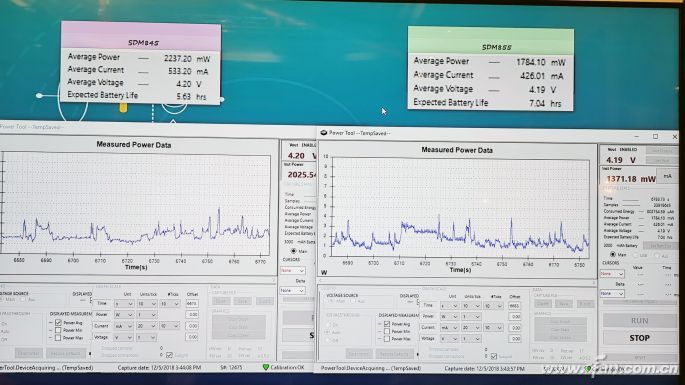Enable Power Min checkbox in right window
Viewport: 685px width, 385px height.
coord(387,332)
